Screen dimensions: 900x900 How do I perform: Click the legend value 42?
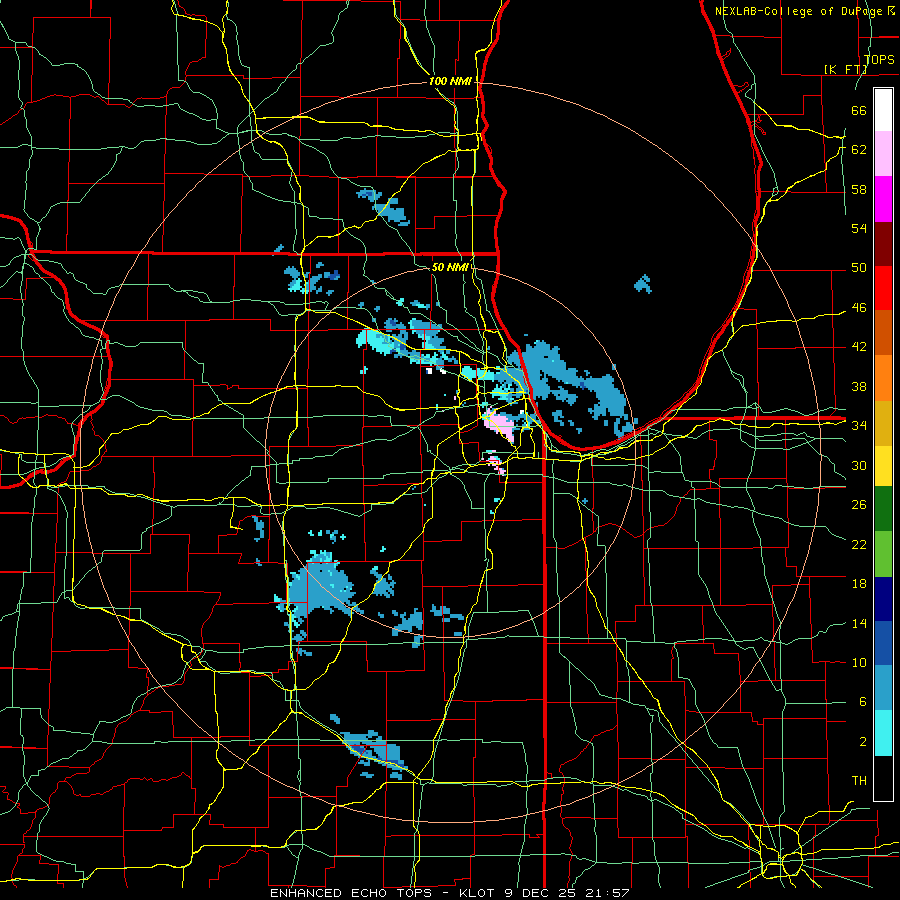pyautogui.click(x=859, y=347)
